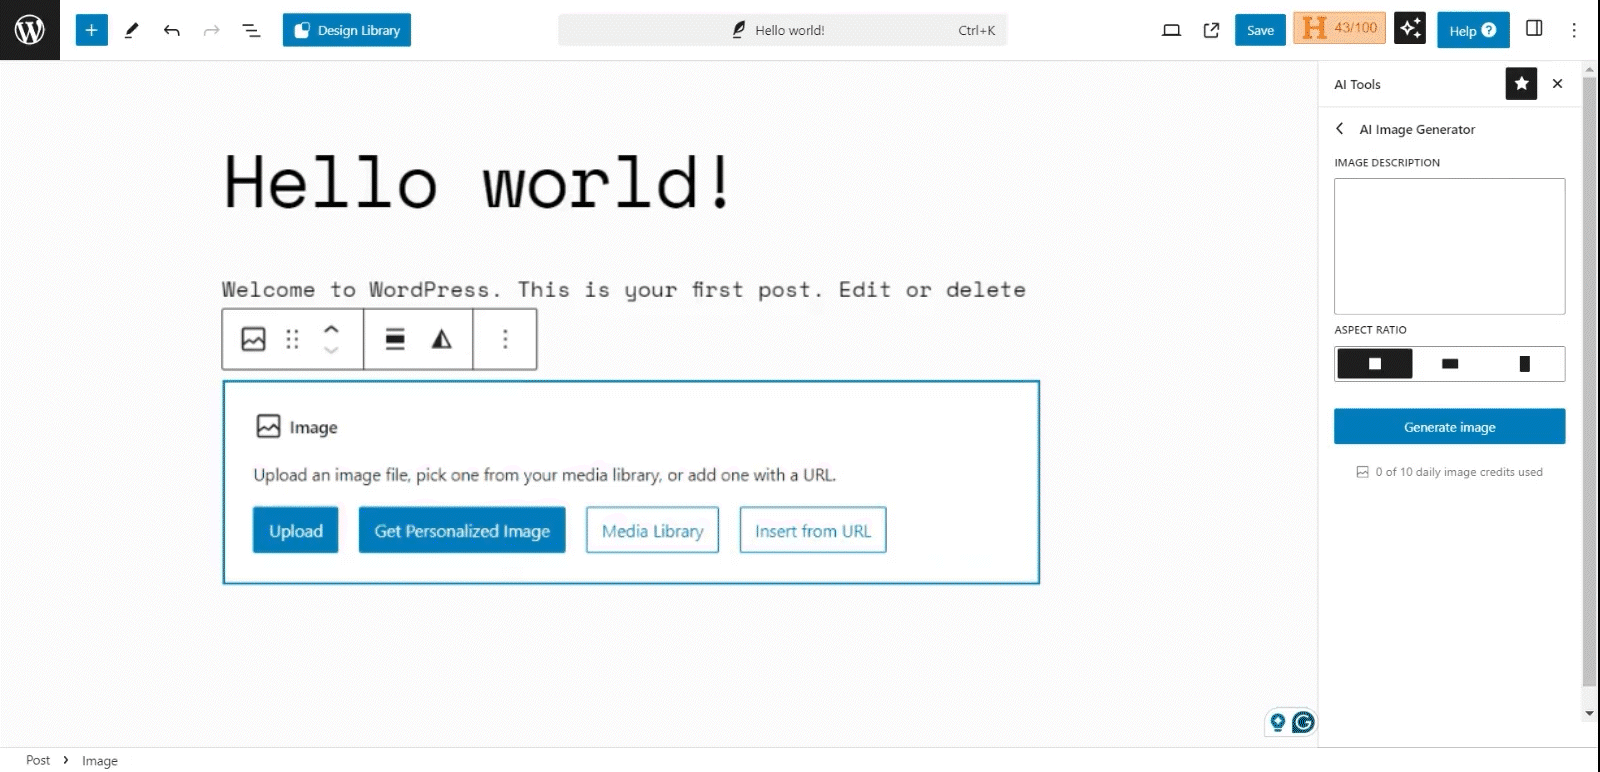Apply duotone filter triangle icon
This screenshot has height=772, width=1600.
[441, 339]
